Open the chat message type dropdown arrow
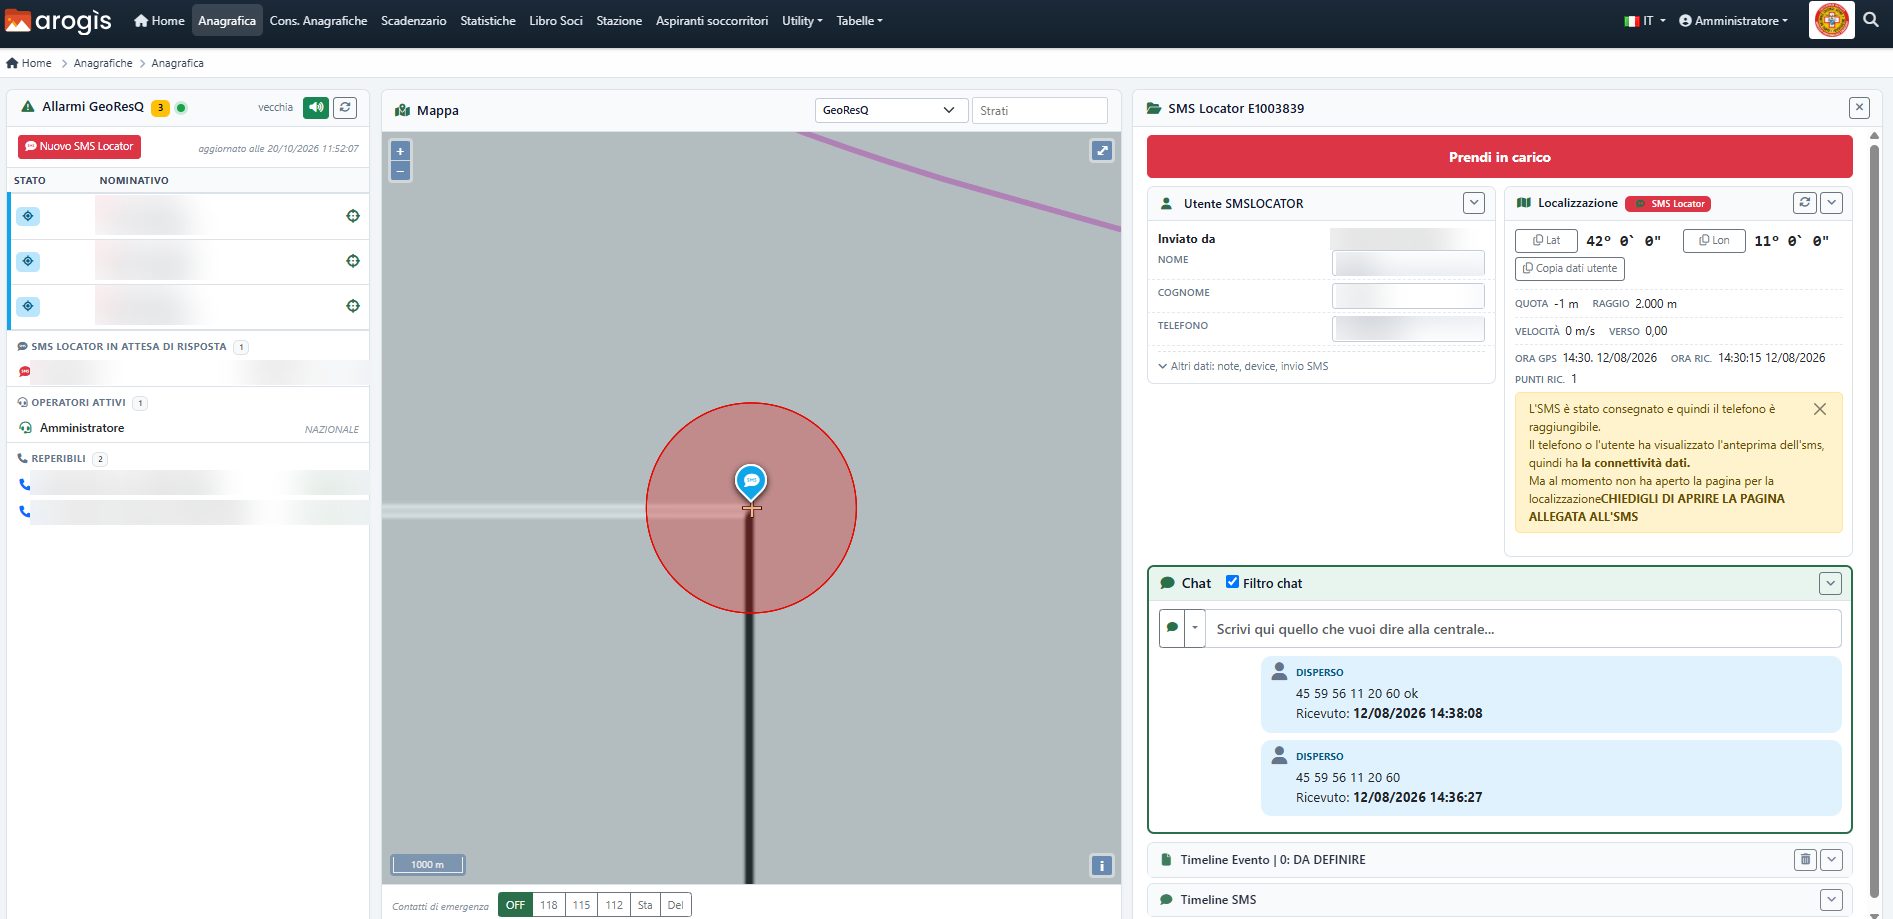 tap(1195, 628)
